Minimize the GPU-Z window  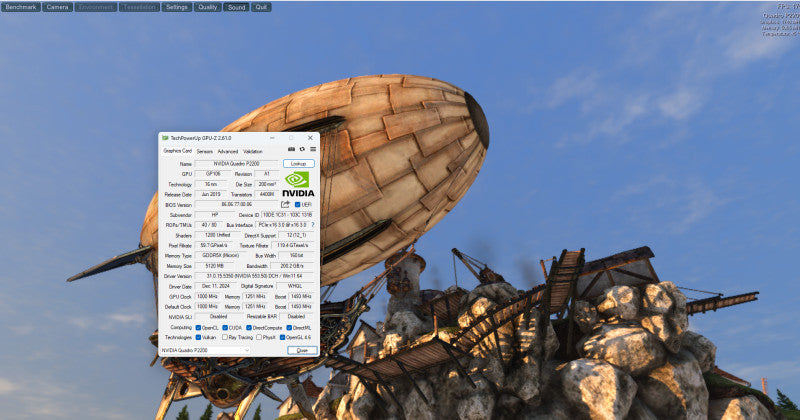(272, 138)
